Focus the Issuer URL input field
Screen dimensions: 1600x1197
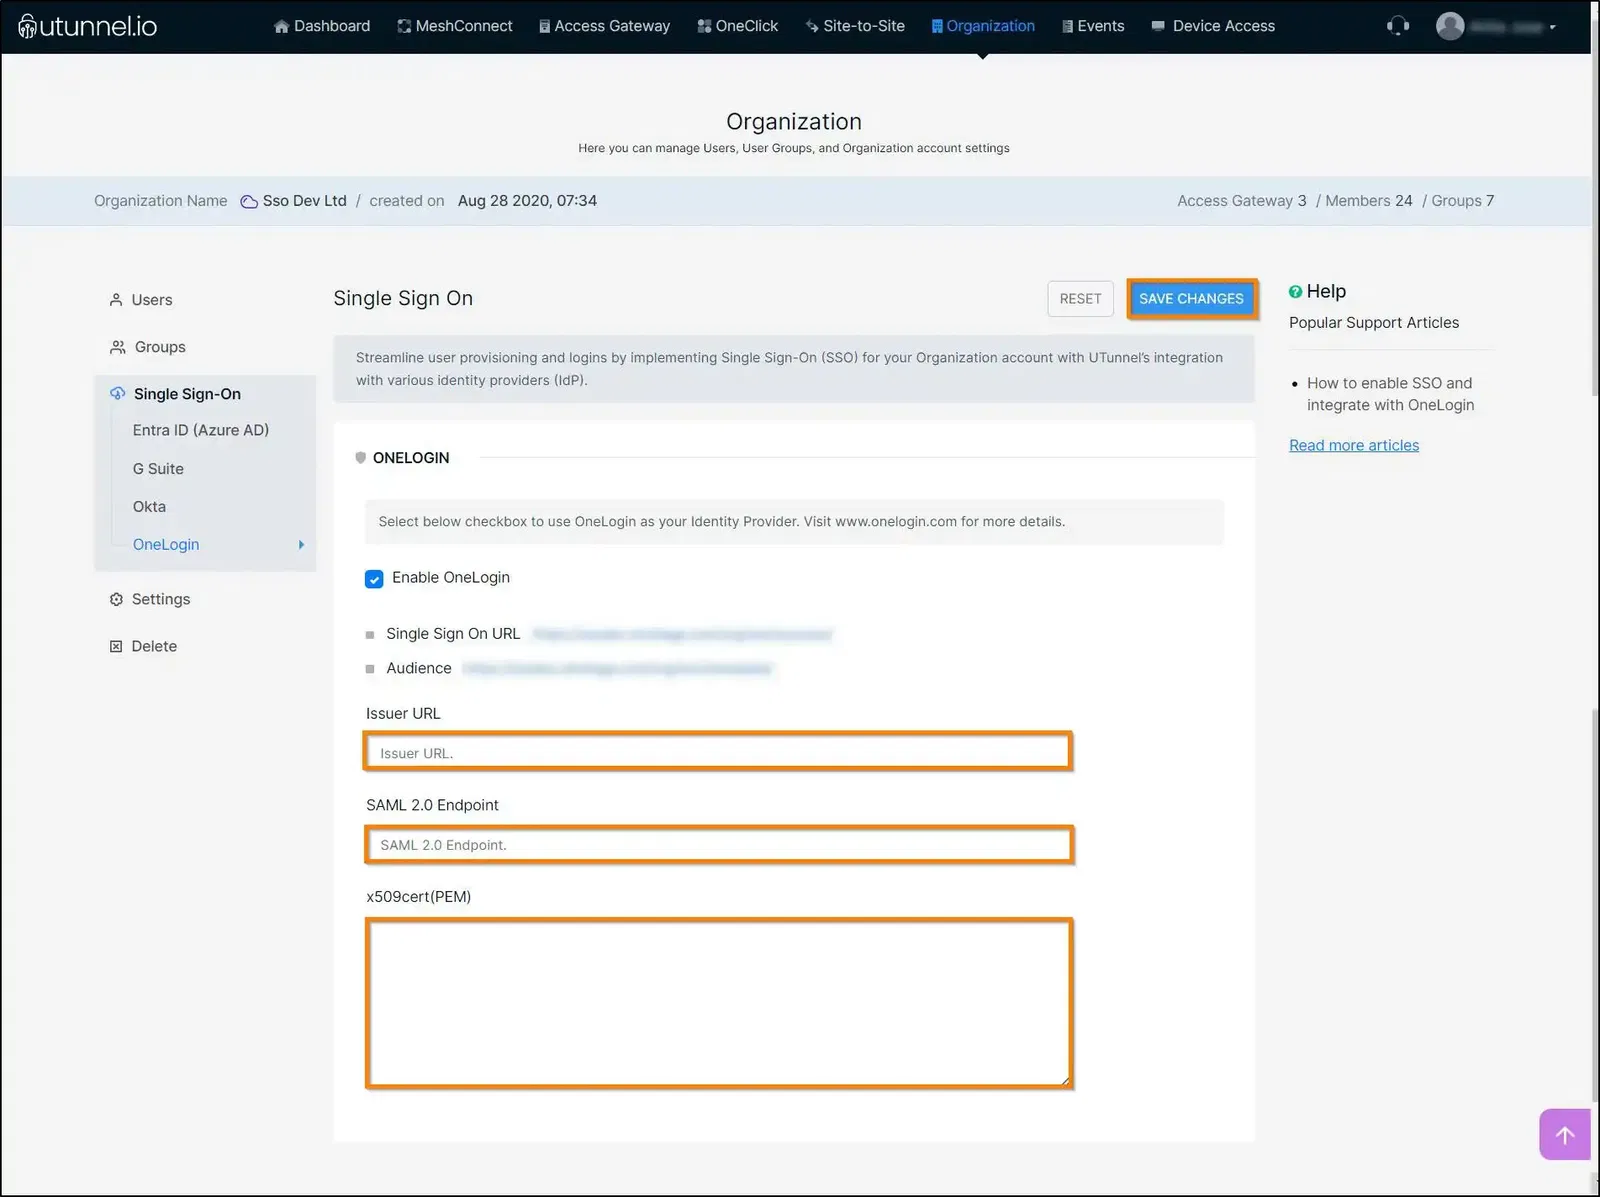tap(718, 752)
